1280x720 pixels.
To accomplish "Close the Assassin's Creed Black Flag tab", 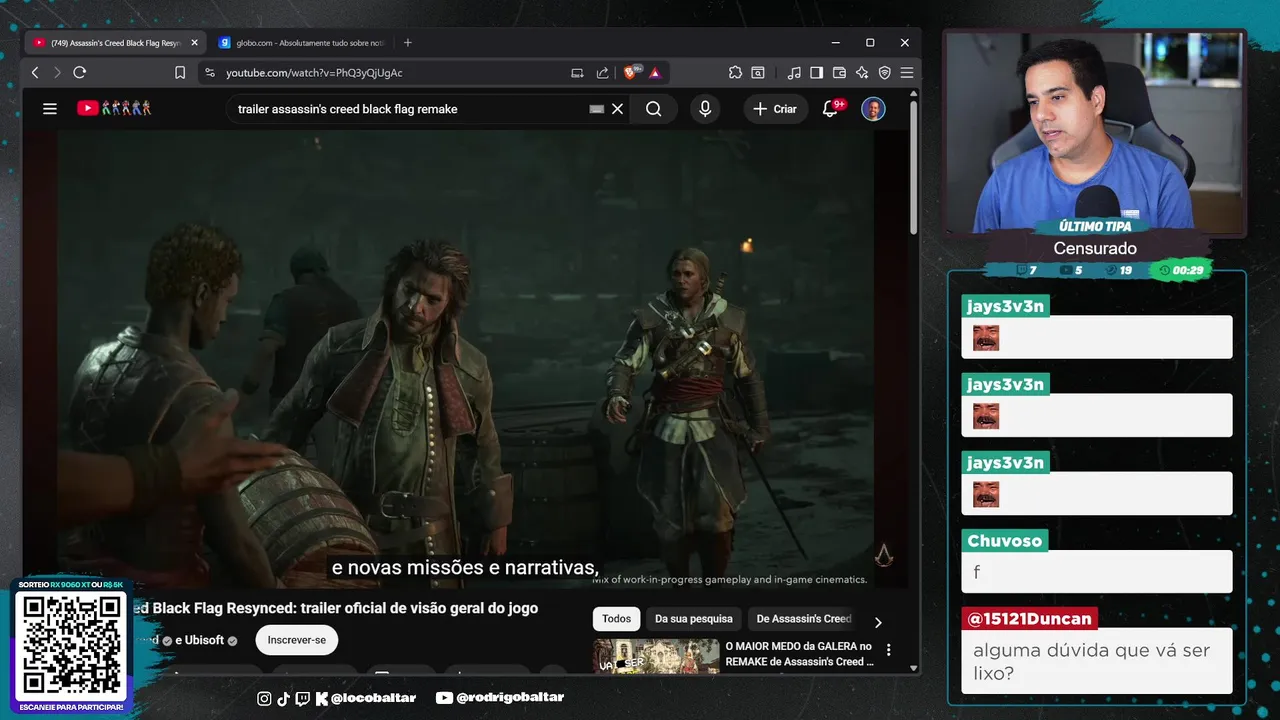I will click(194, 43).
